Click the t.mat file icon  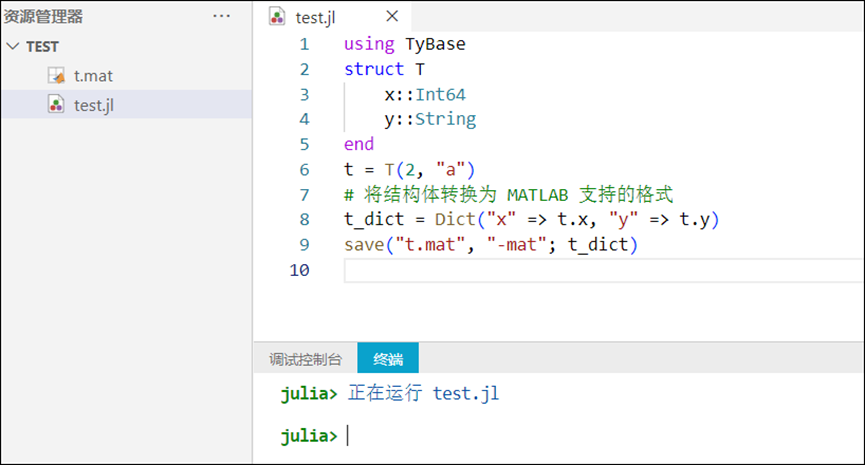56,76
